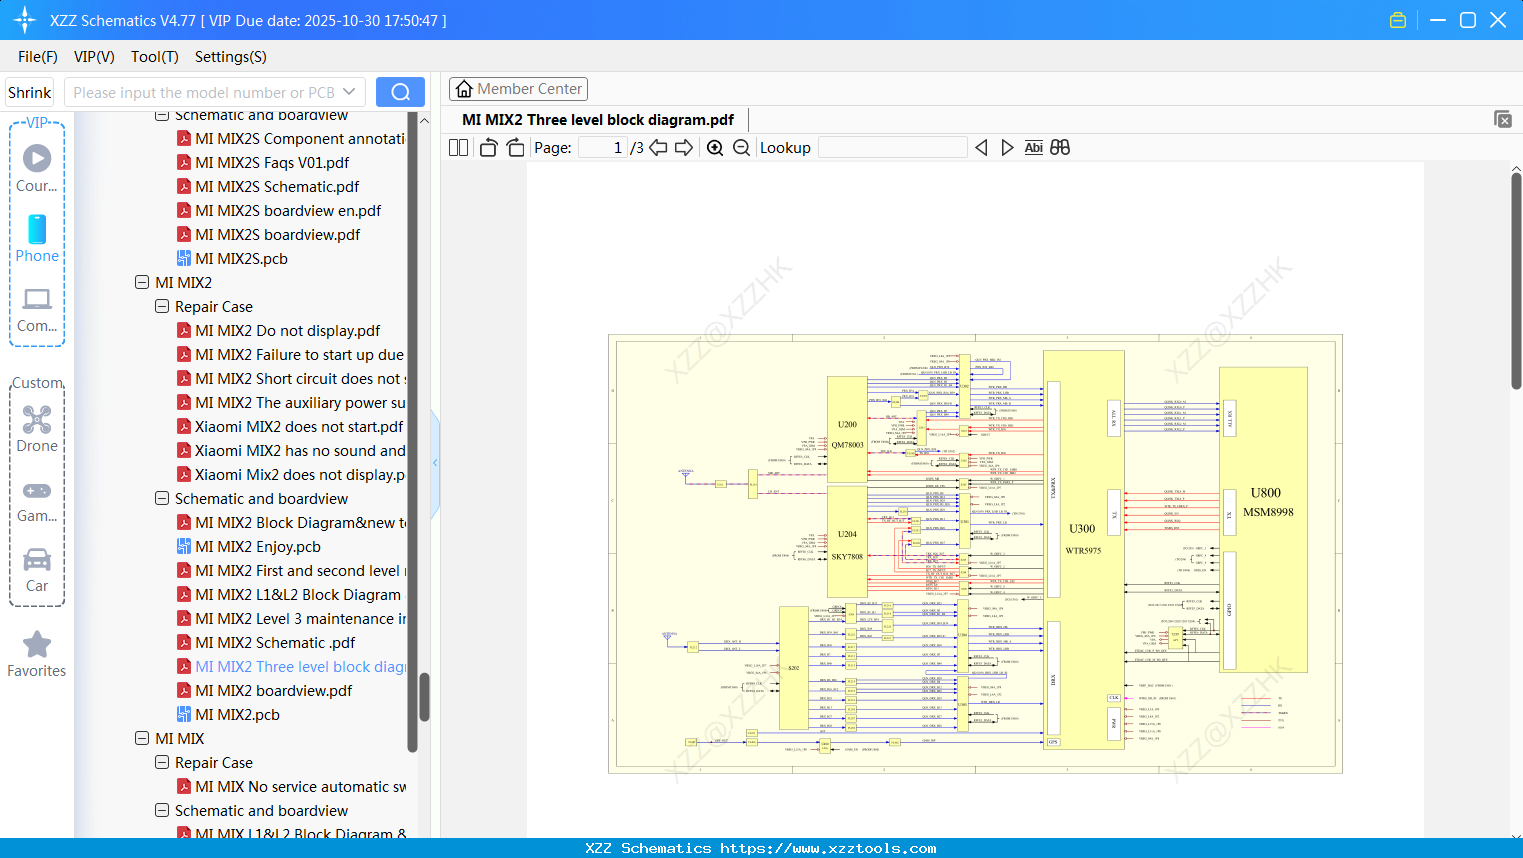Image resolution: width=1523 pixels, height=858 pixels.
Task: Activate Shrink sidebar toggle
Action: click(x=29, y=91)
